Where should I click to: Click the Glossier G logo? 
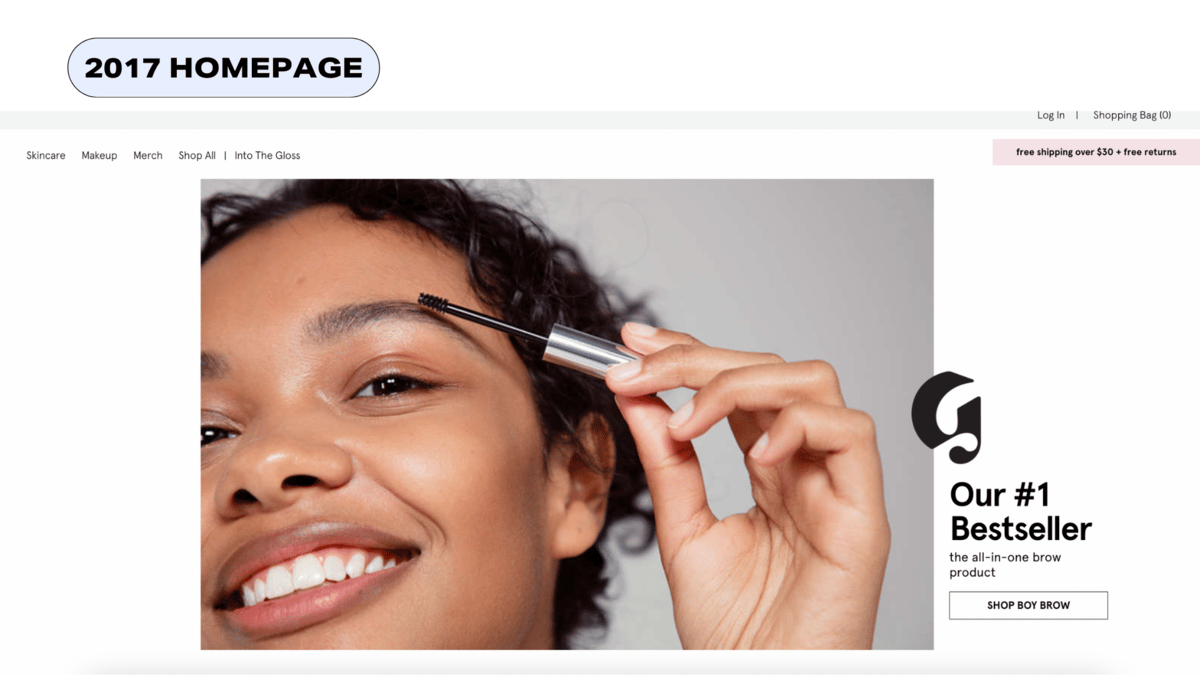tap(946, 417)
